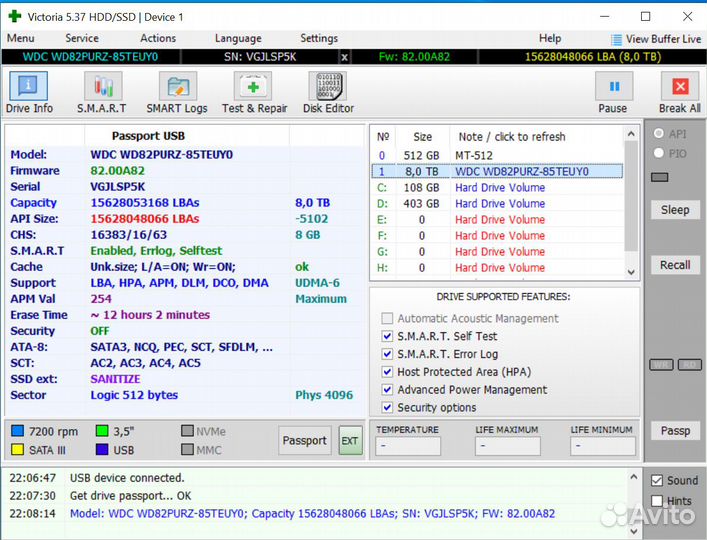Click the 'USB device connected.' log line
707x540 pixels.
pyautogui.click(x=127, y=478)
